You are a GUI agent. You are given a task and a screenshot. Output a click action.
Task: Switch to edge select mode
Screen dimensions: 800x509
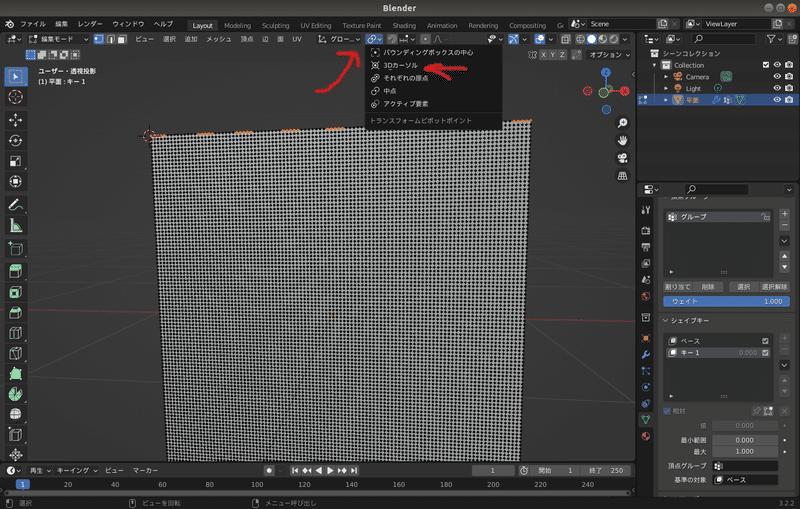click(110, 39)
